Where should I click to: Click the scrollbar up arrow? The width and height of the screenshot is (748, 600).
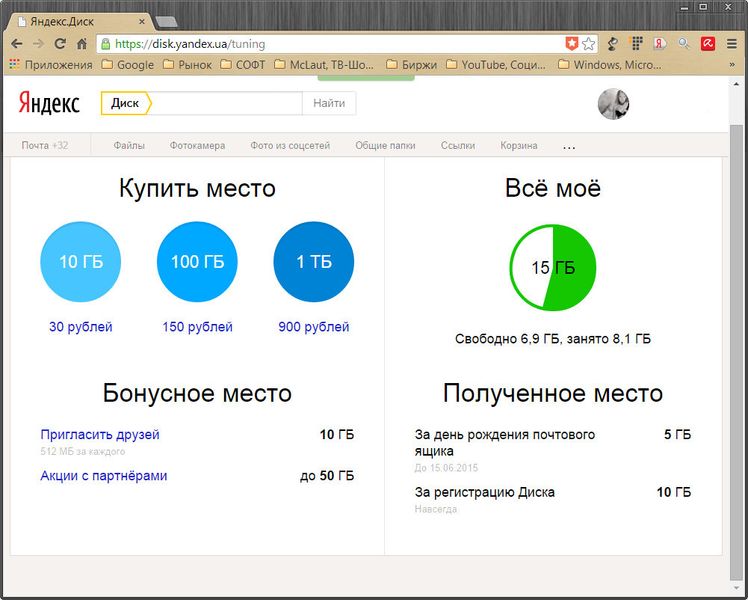click(736, 84)
